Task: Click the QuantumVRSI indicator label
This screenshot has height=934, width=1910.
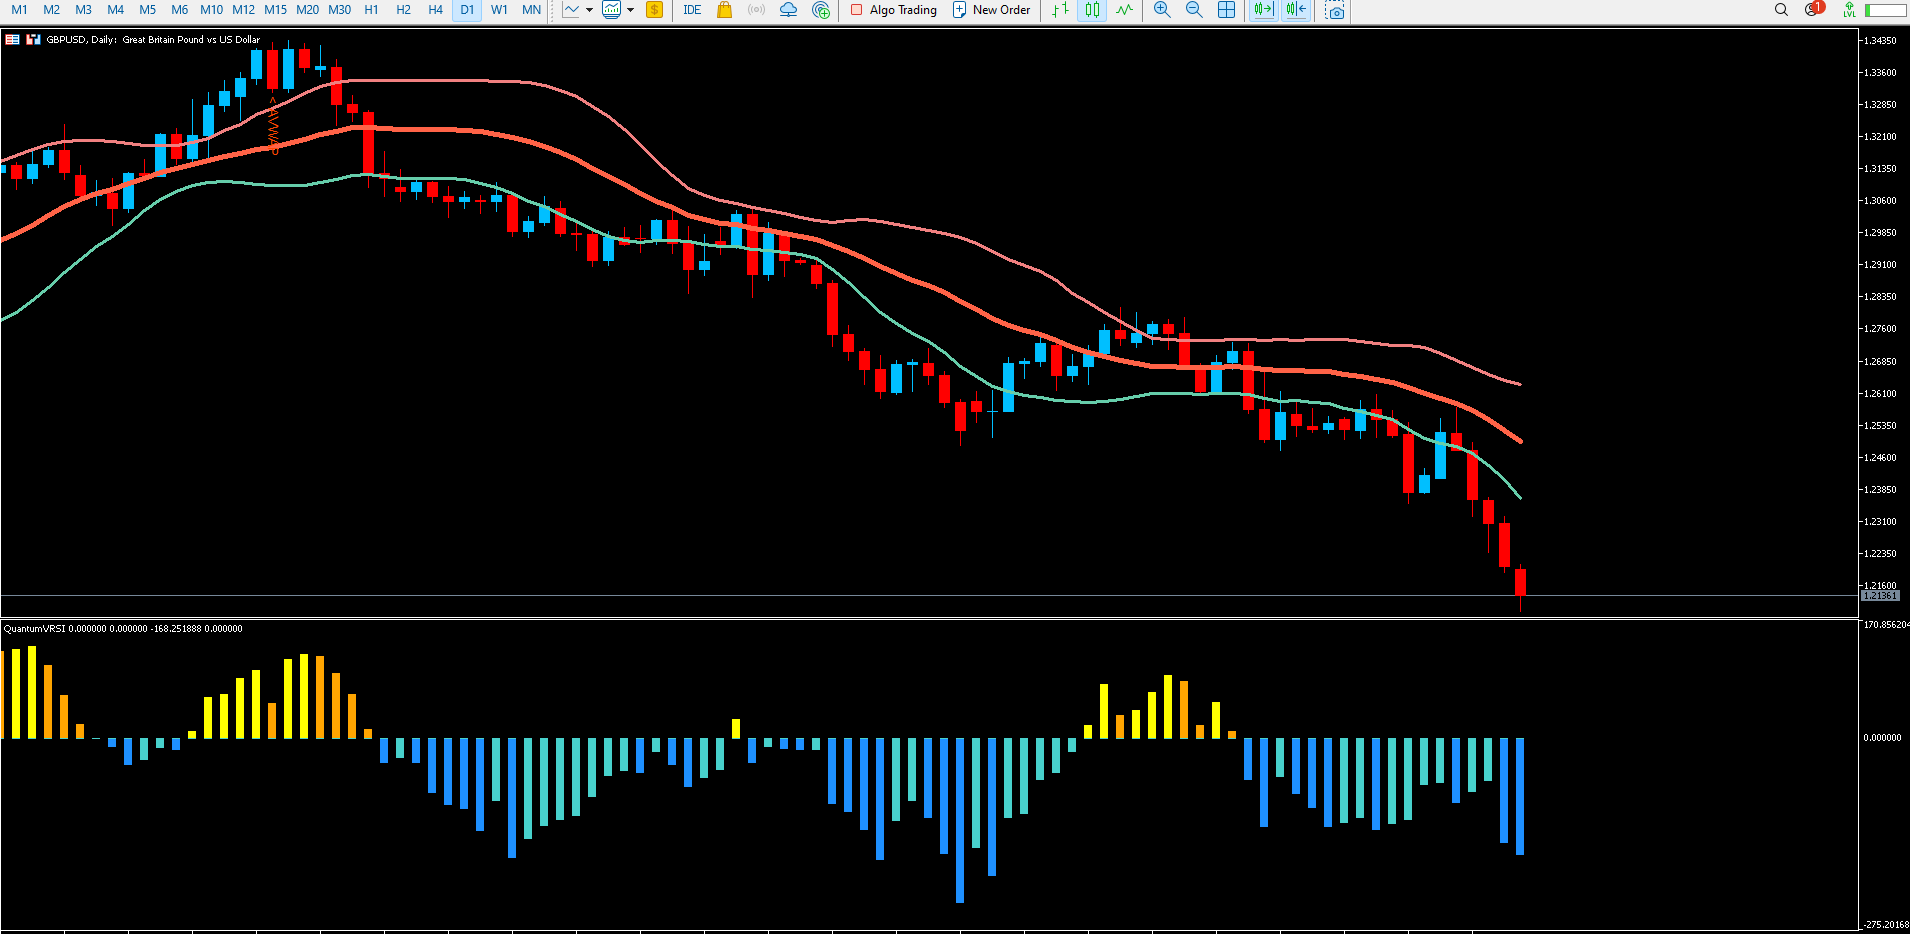Action: pos(123,629)
